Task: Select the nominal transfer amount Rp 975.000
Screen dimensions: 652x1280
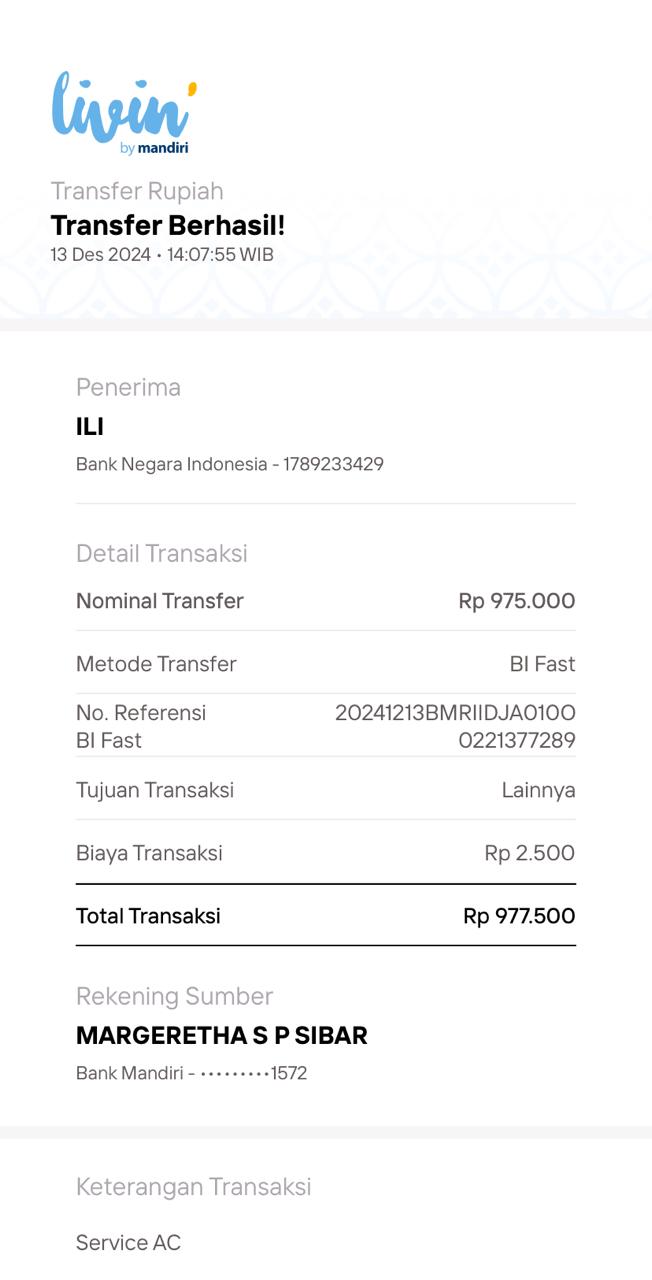Action: [516, 601]
